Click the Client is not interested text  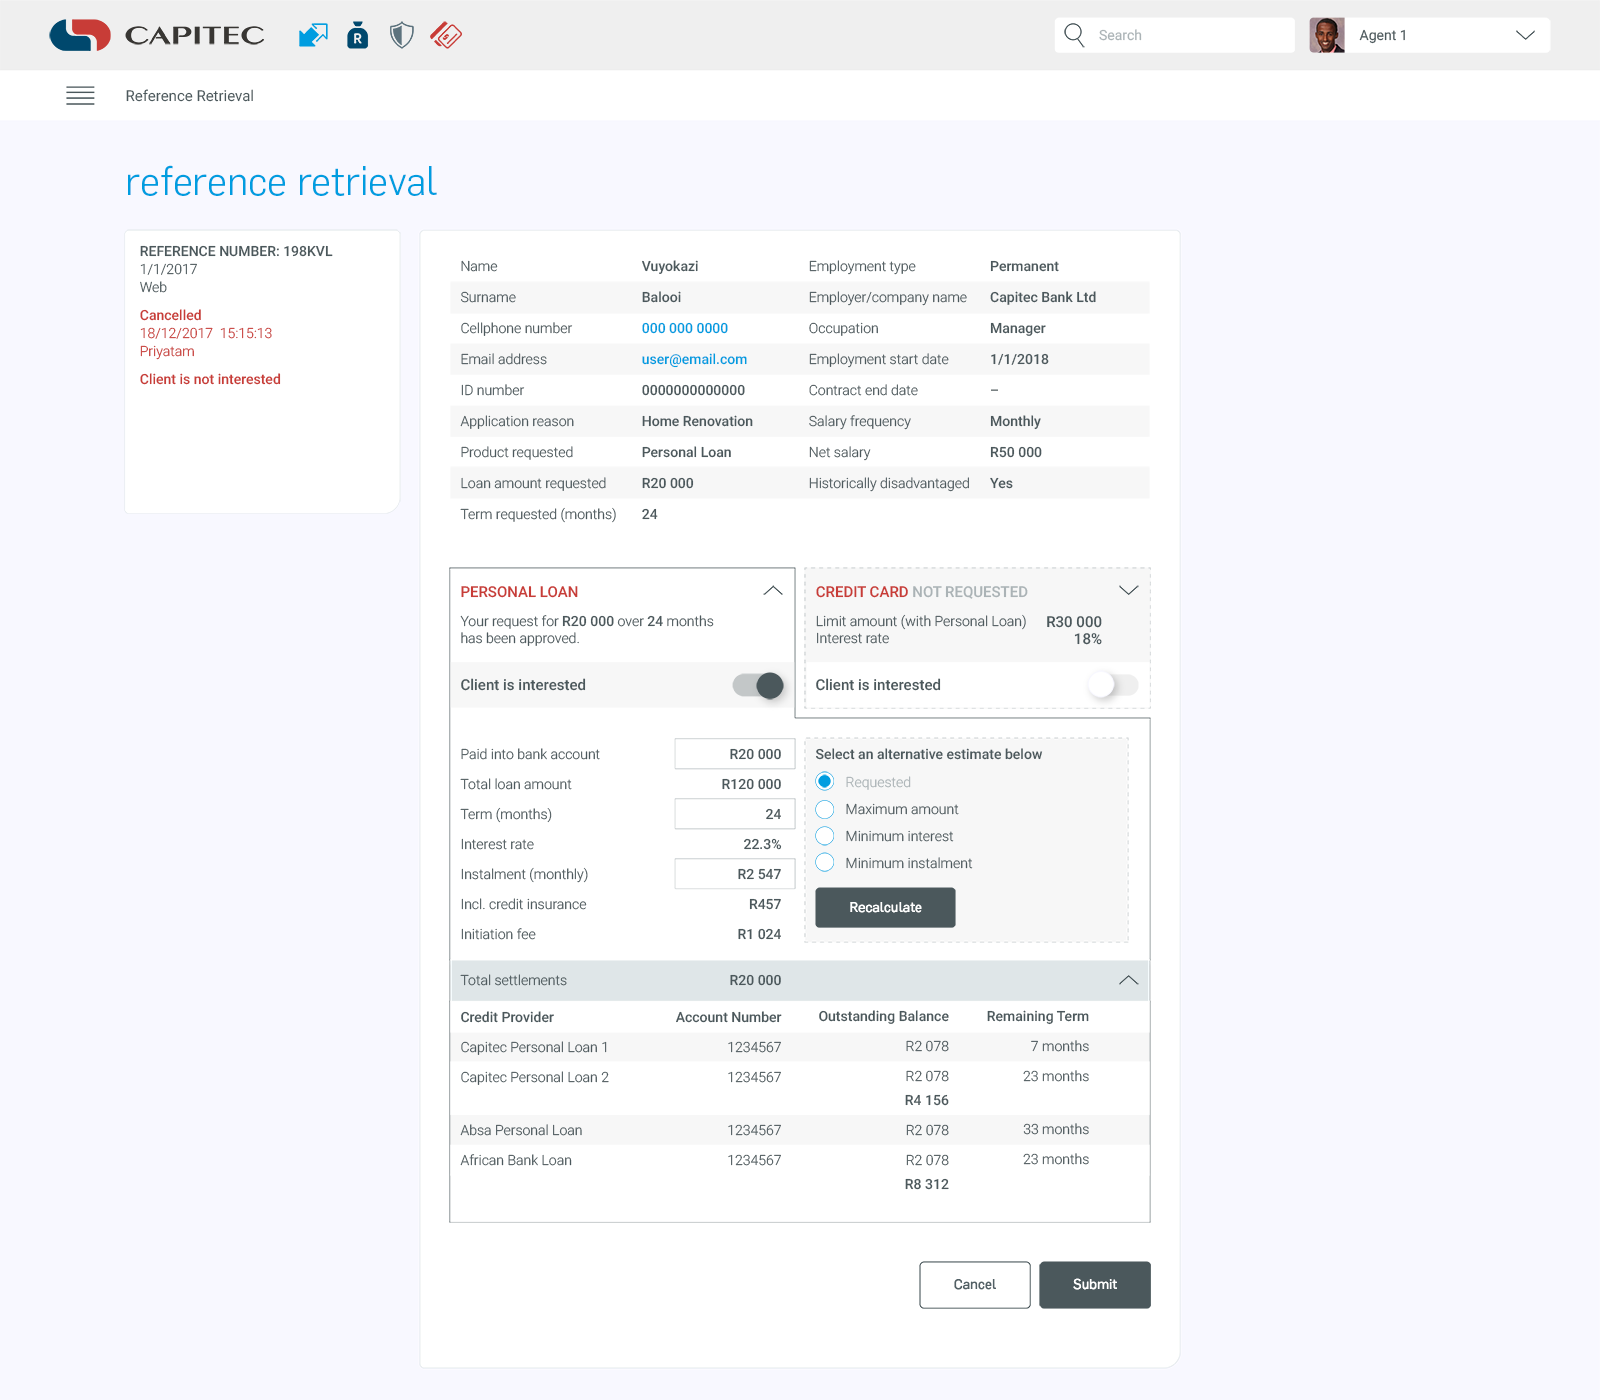[x=210, y=379]
